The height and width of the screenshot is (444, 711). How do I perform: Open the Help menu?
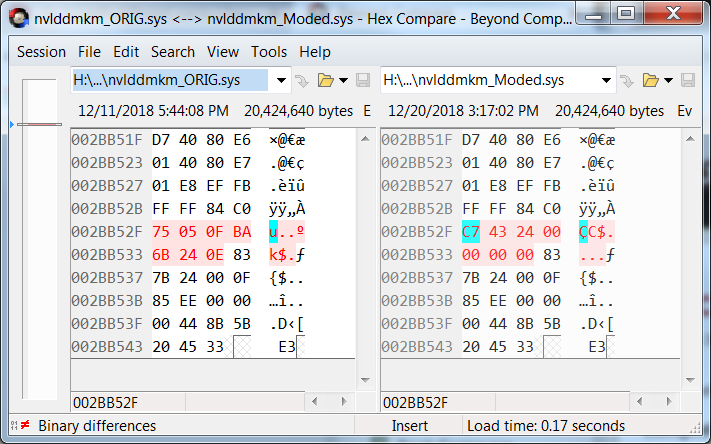pyautogui.click(x=315, y=52)
